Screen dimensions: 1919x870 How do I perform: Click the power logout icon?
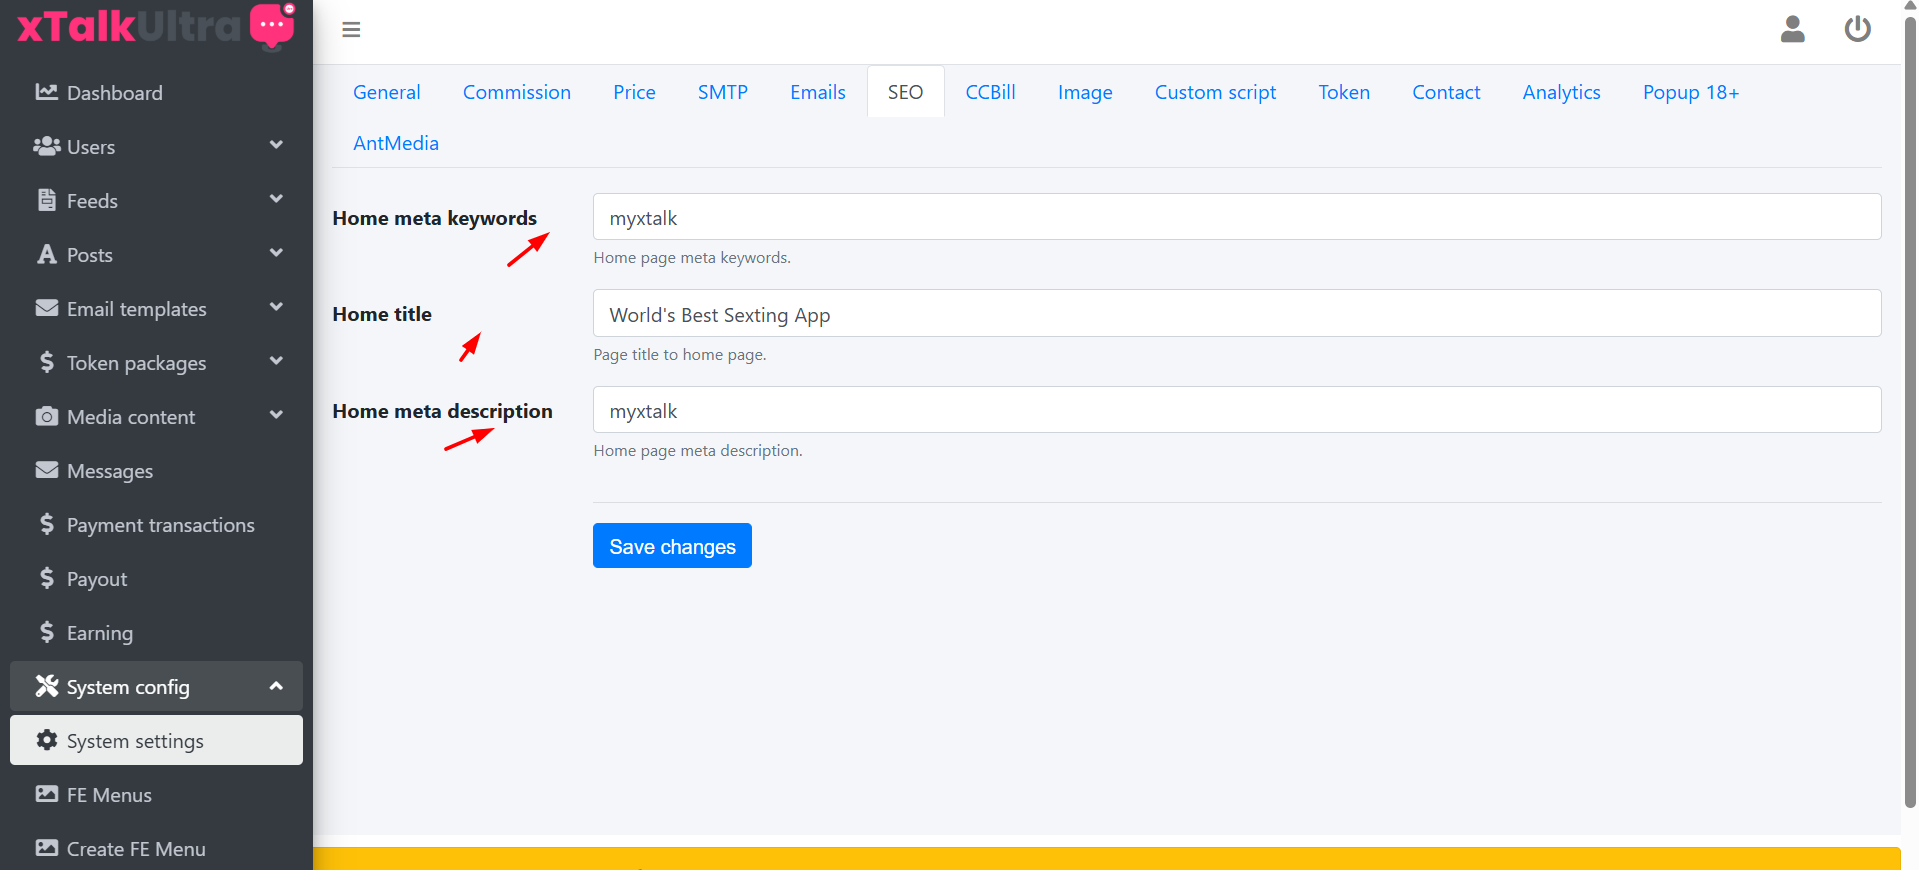(1857, 29)
